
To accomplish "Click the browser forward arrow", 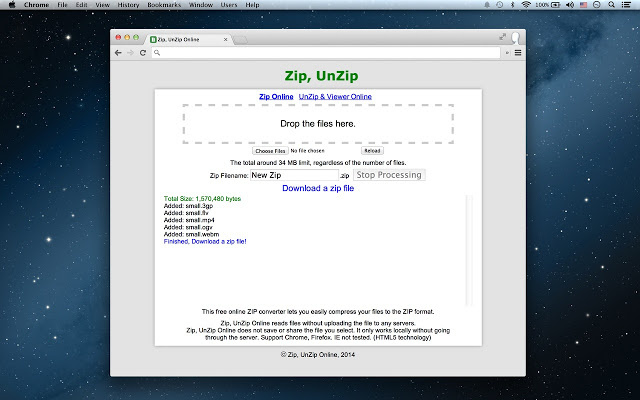I will pos(131,52).
